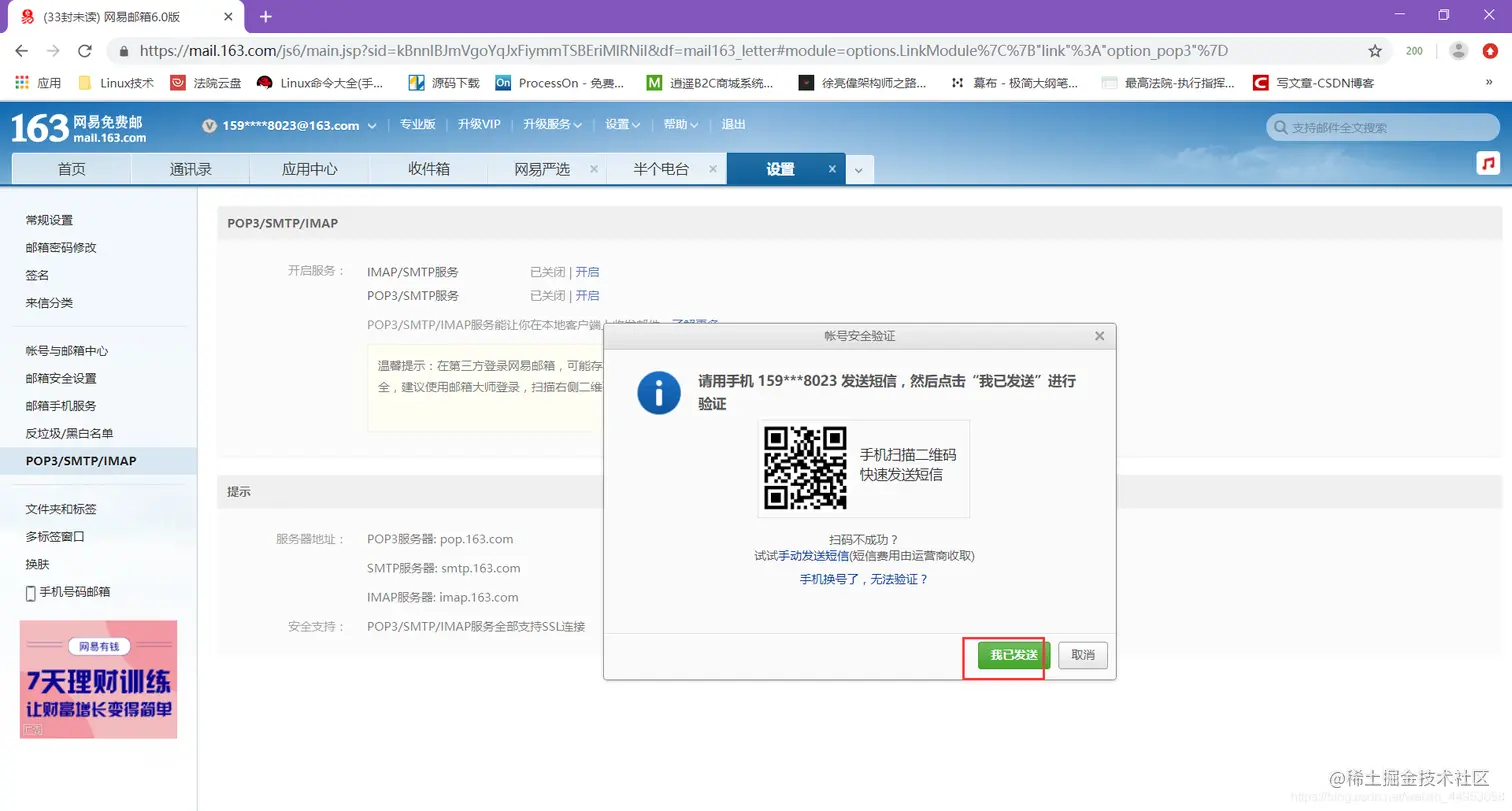Switch to the 网易严选 tab
1512x811 pixels.
tap(542, 169)
